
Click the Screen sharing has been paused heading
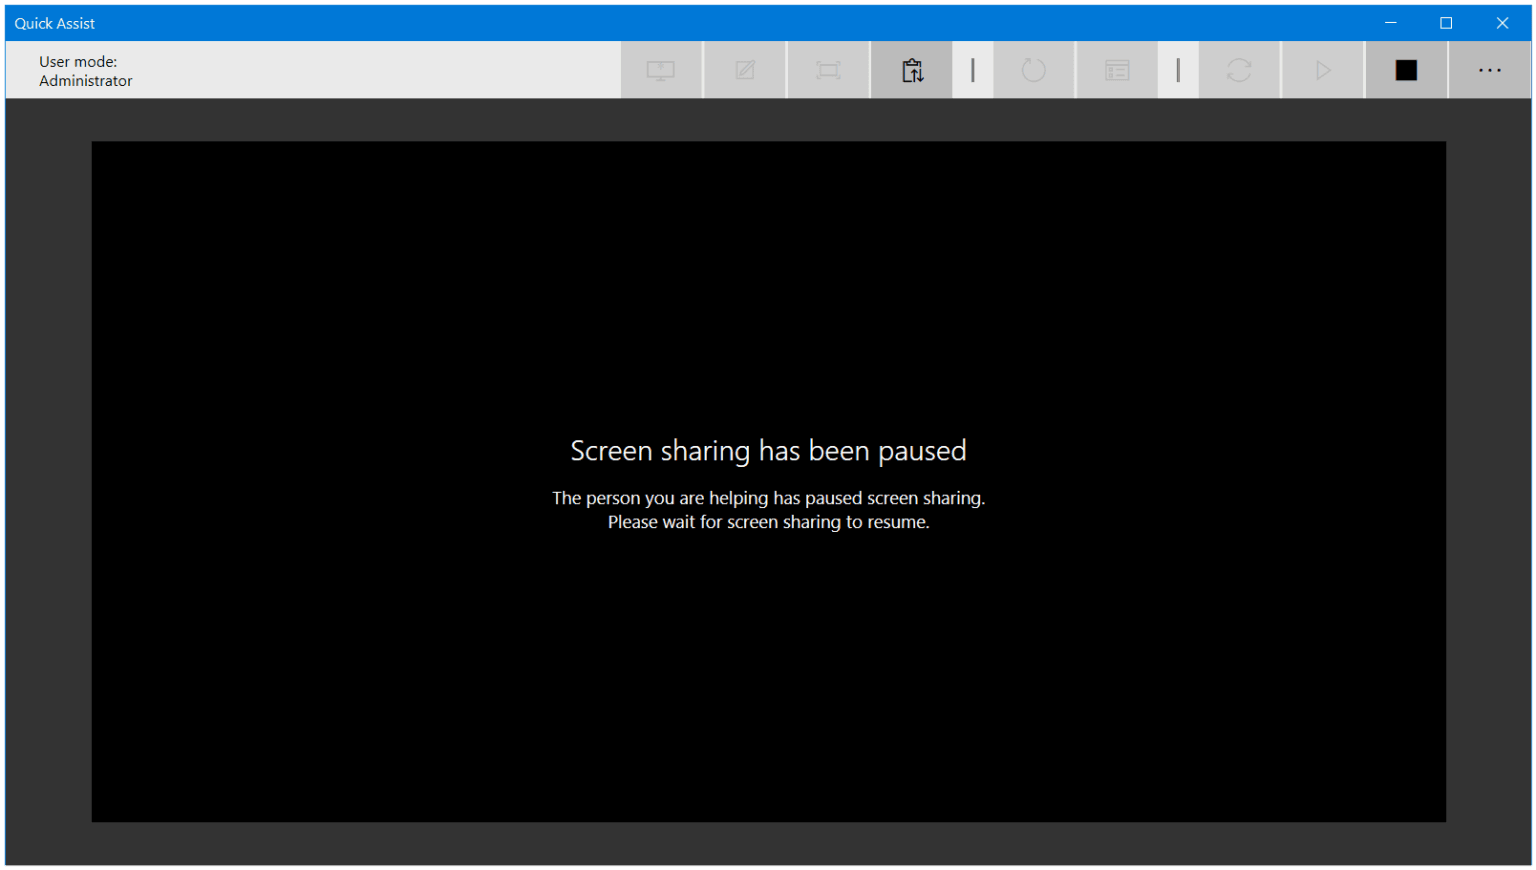768,450
